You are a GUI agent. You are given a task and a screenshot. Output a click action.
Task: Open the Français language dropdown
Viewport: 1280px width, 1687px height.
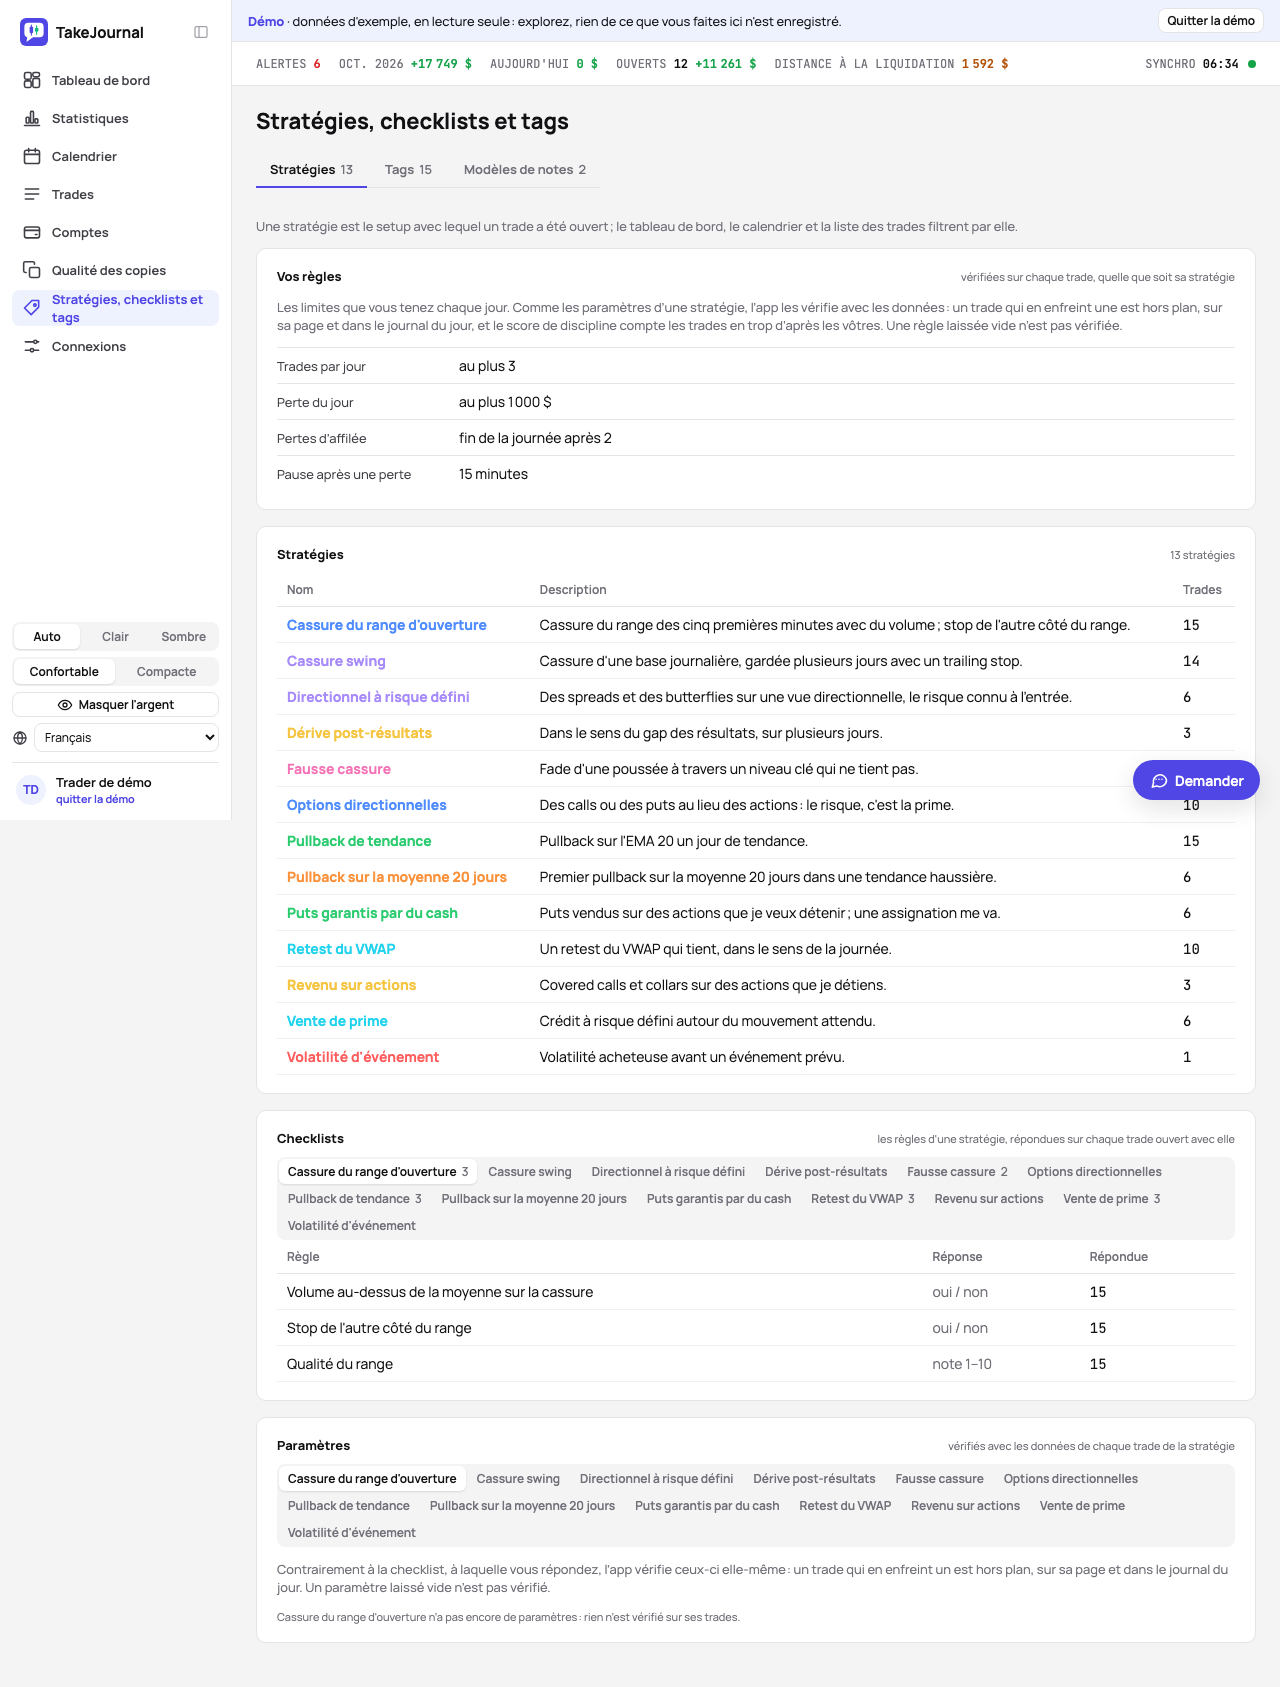[x=126, y=738]
